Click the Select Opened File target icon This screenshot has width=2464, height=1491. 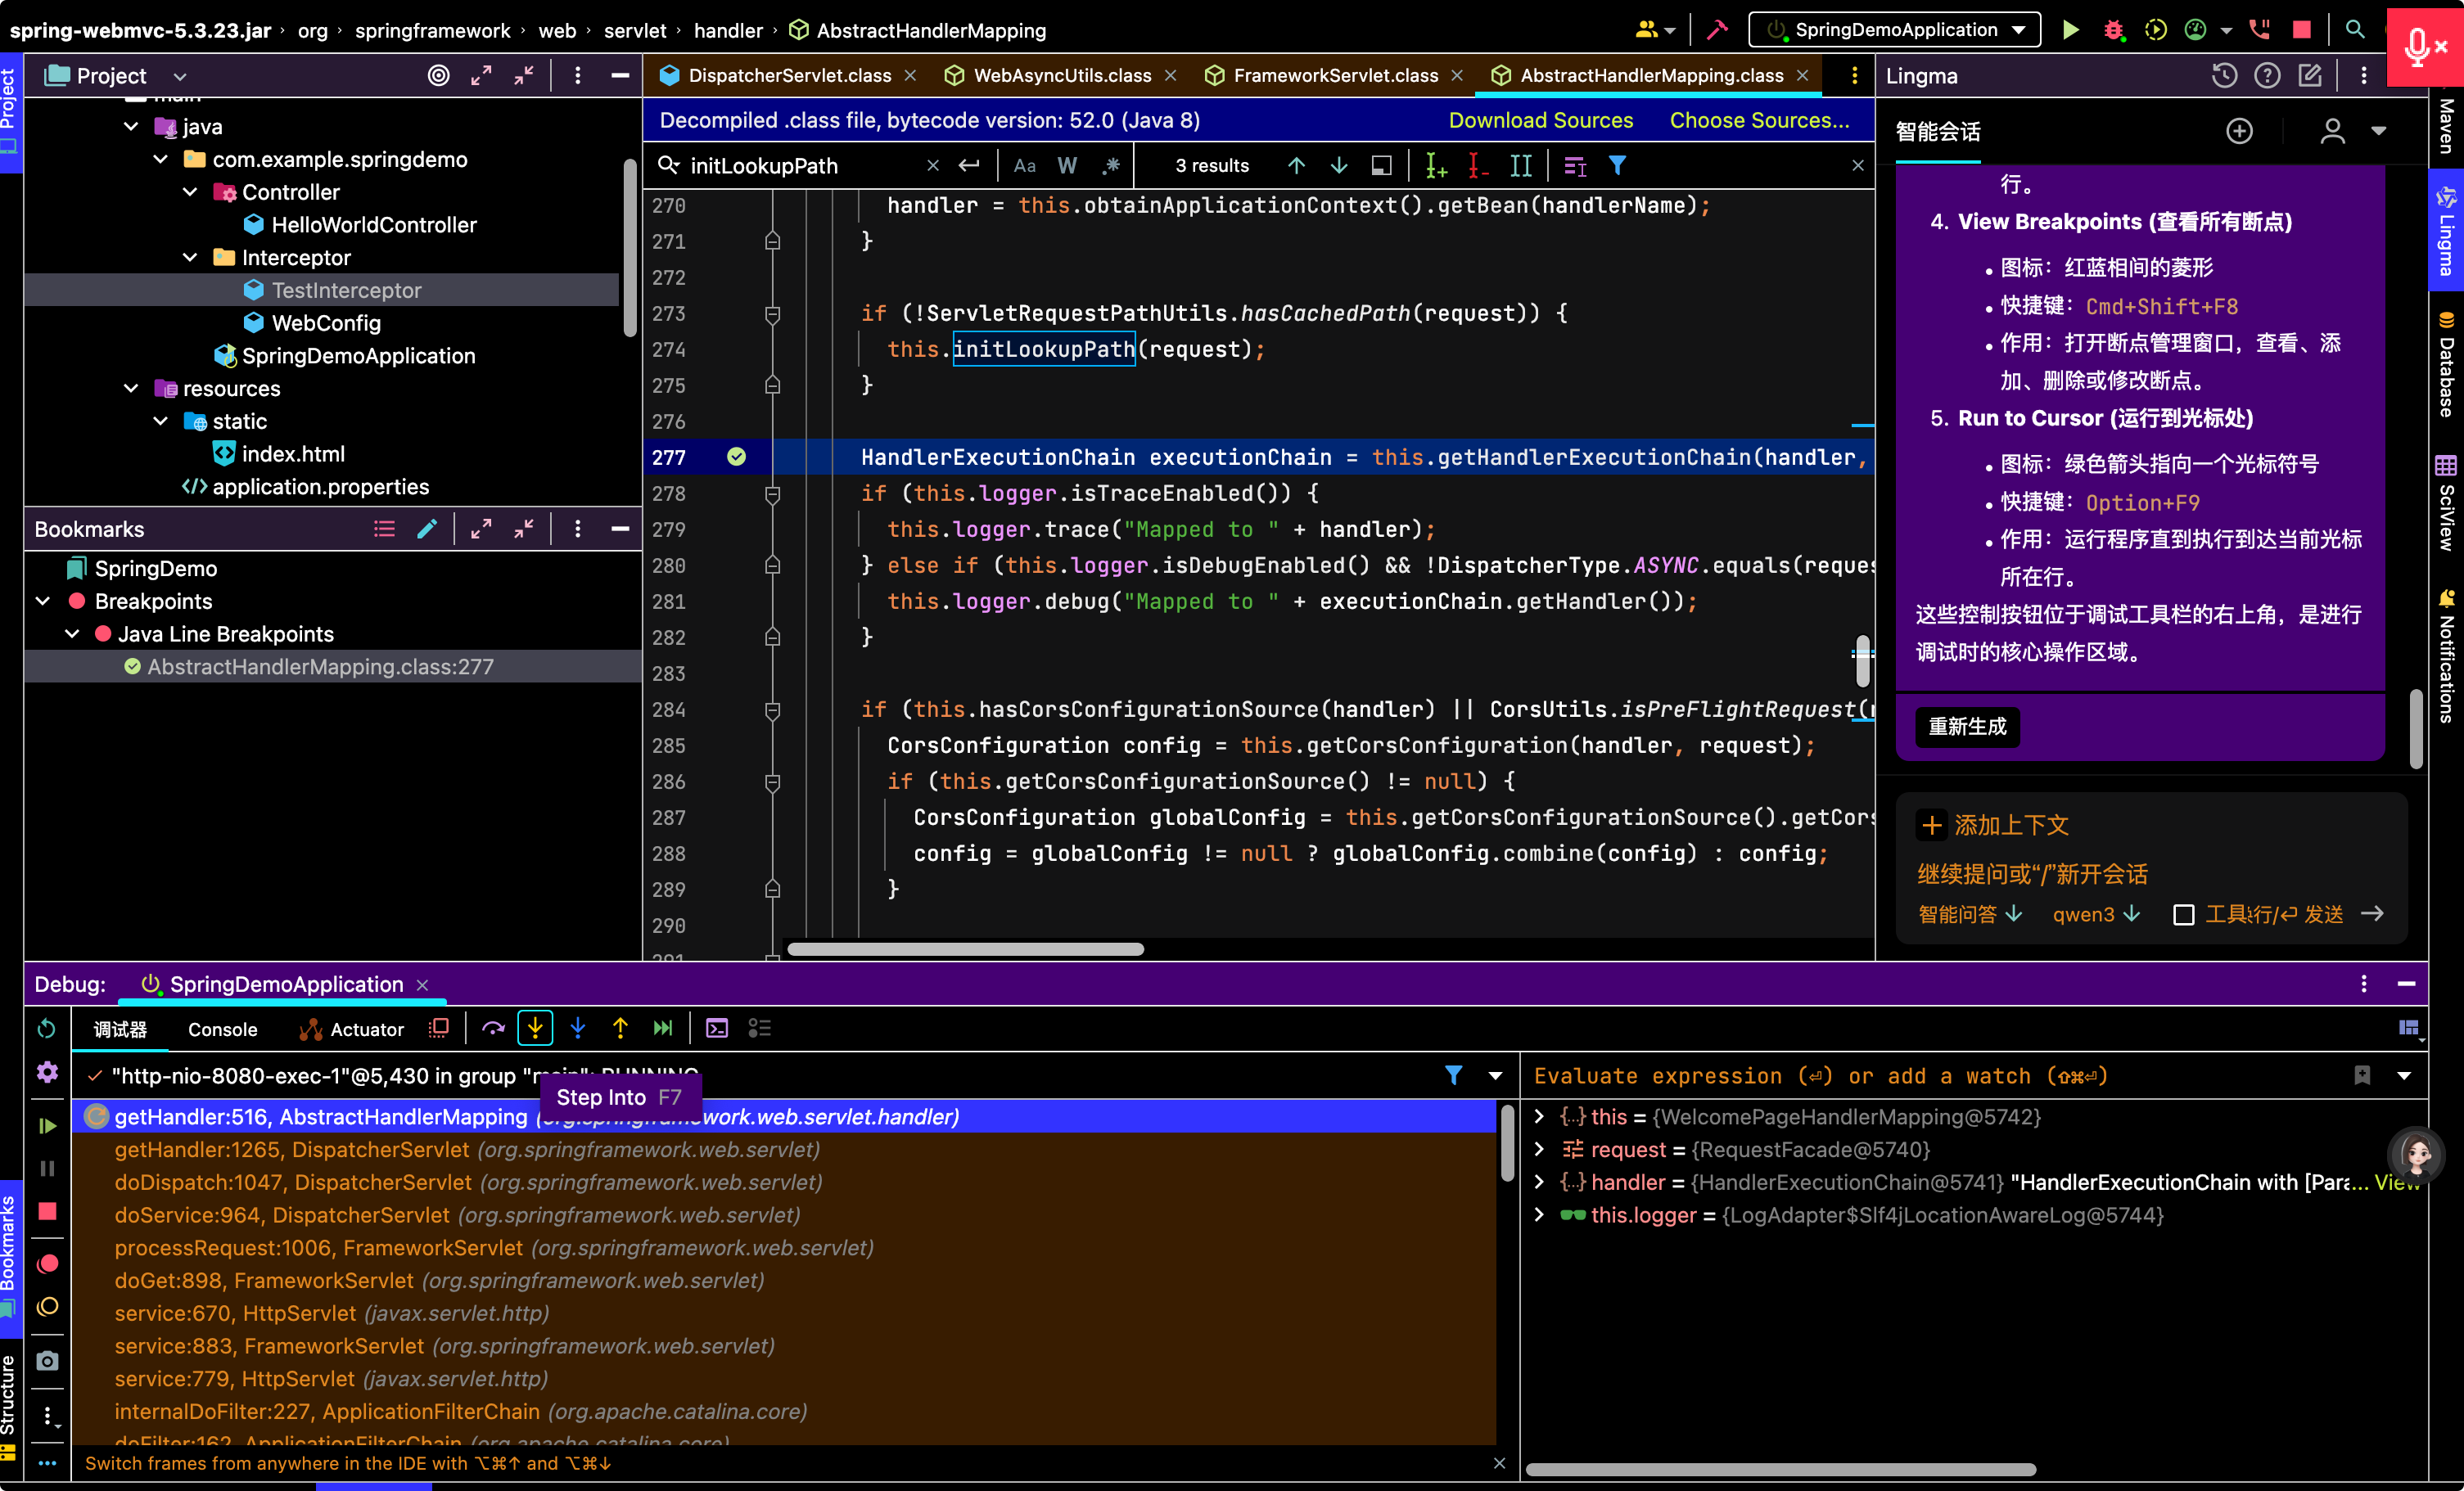(x=438, y=76)
